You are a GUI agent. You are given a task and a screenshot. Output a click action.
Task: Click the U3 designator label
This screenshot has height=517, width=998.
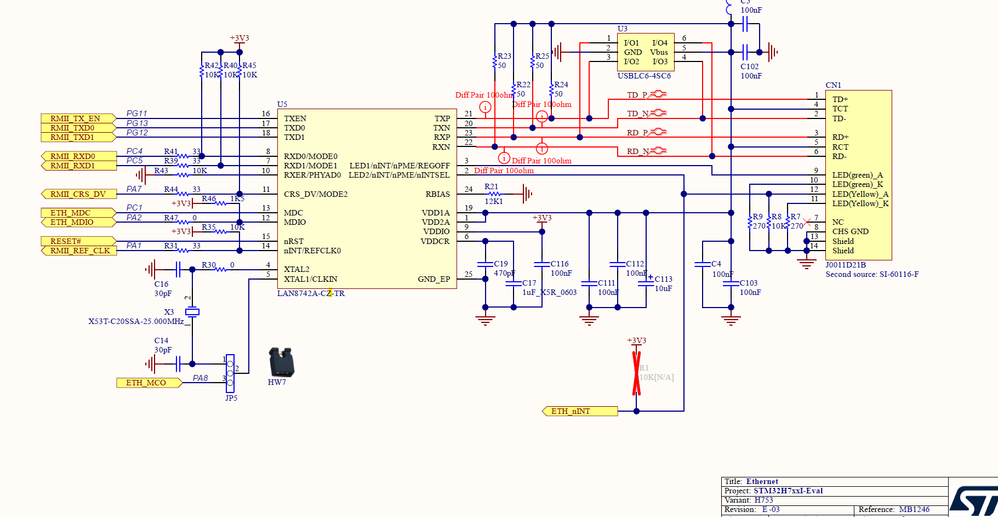(x=622, y=29)
